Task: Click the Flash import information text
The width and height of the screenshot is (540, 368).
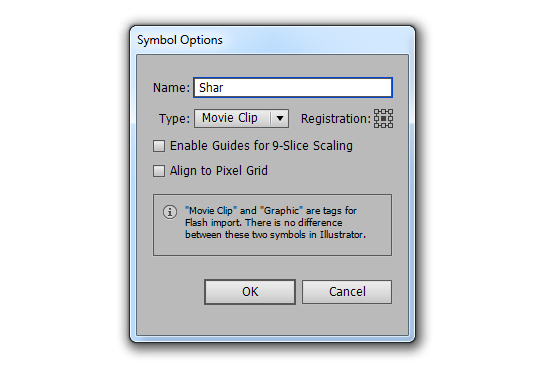Action: pos(275,223)
